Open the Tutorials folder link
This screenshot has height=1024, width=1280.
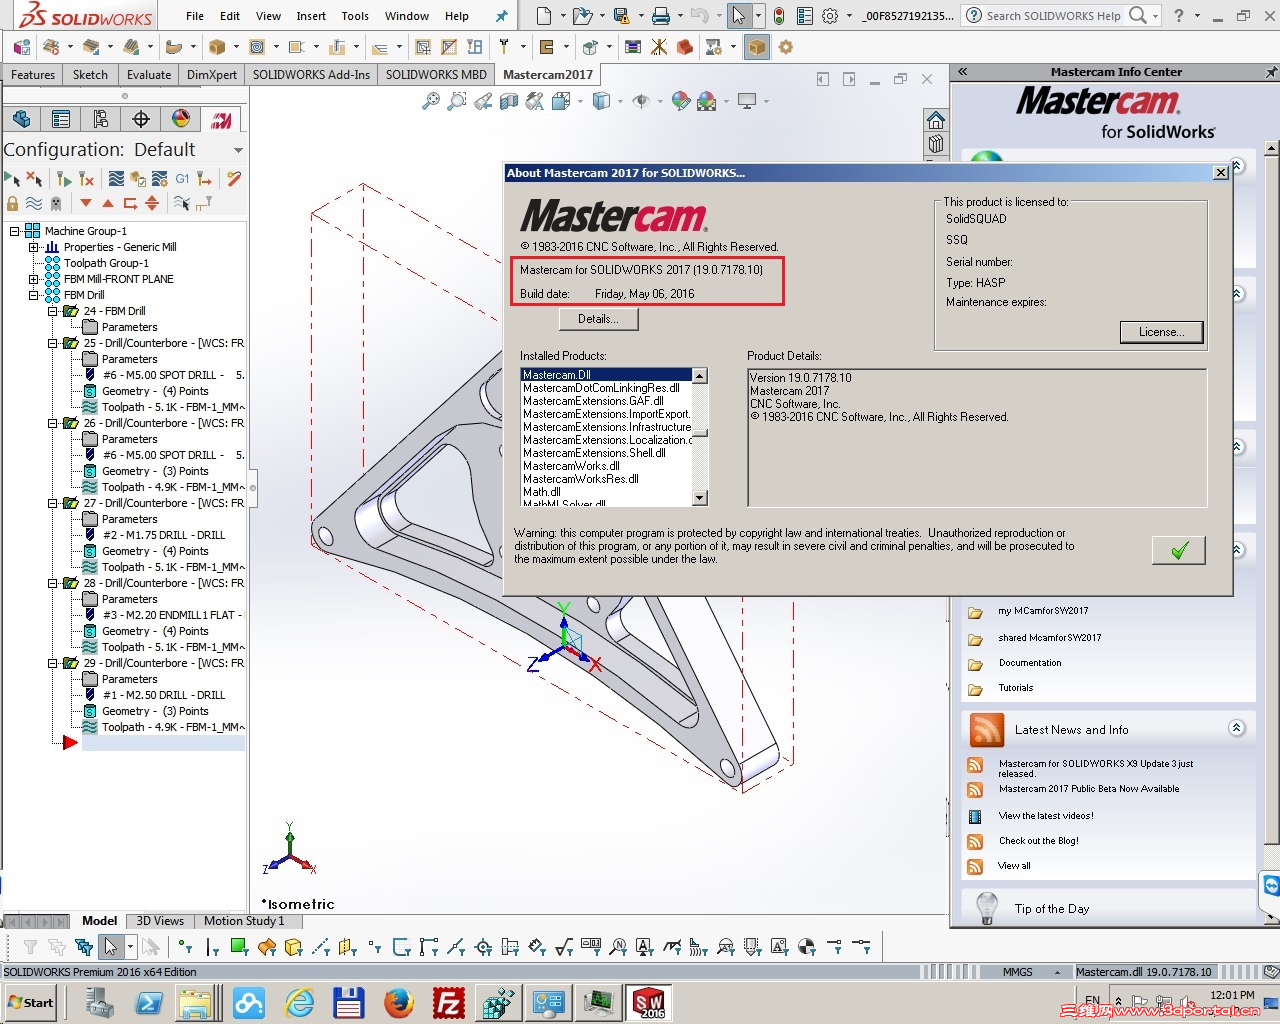[x=1016, y=688]
